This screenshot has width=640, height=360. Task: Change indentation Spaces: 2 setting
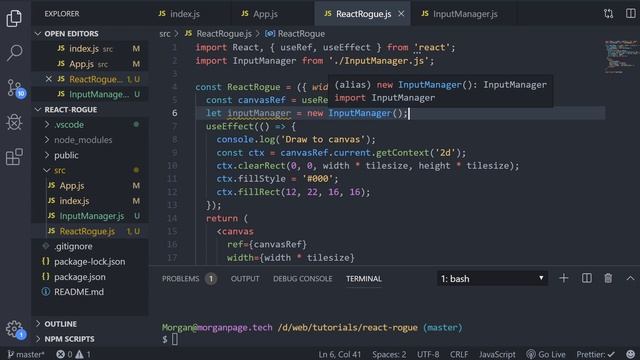tap(389, 354)
